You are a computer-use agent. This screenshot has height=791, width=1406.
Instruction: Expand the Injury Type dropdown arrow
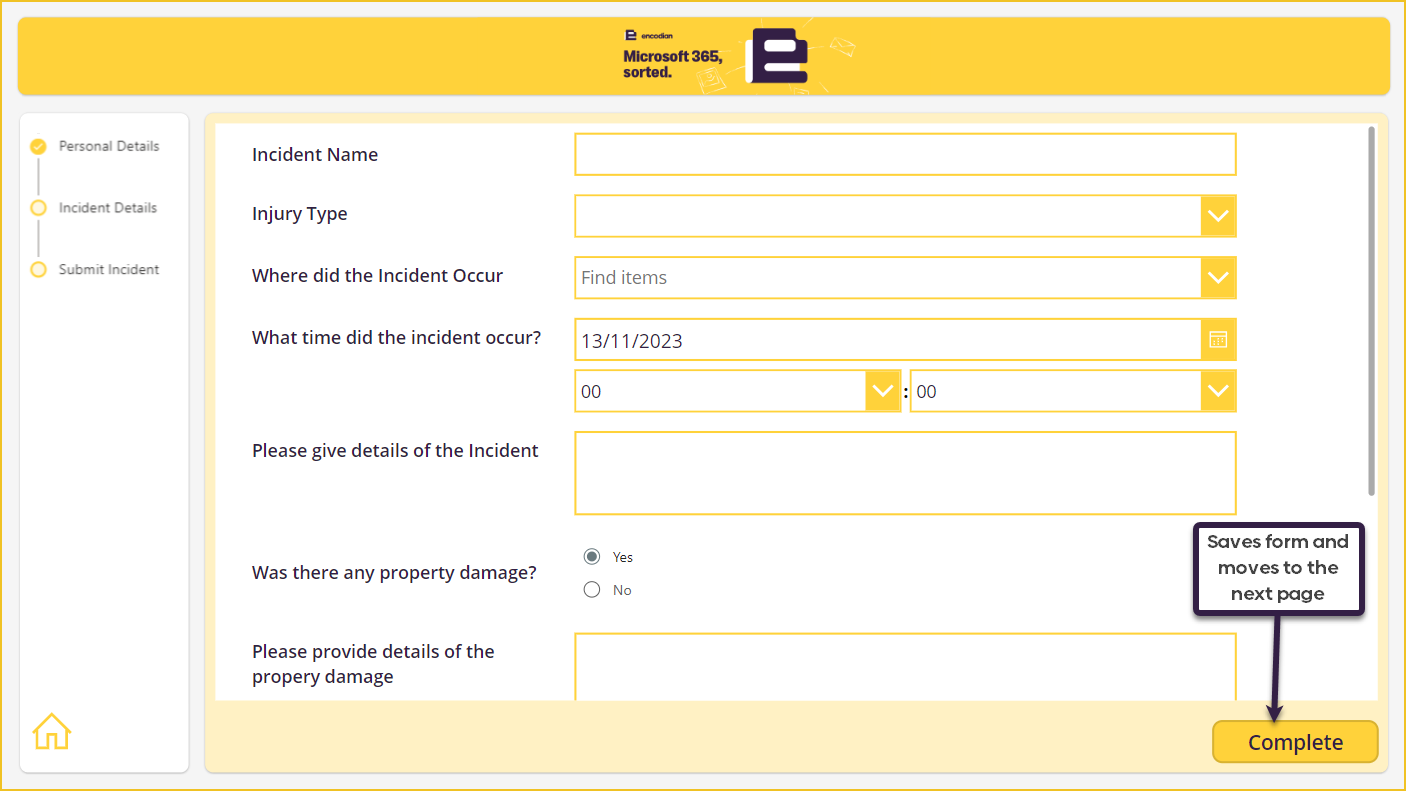click(x=1218, y=216)
